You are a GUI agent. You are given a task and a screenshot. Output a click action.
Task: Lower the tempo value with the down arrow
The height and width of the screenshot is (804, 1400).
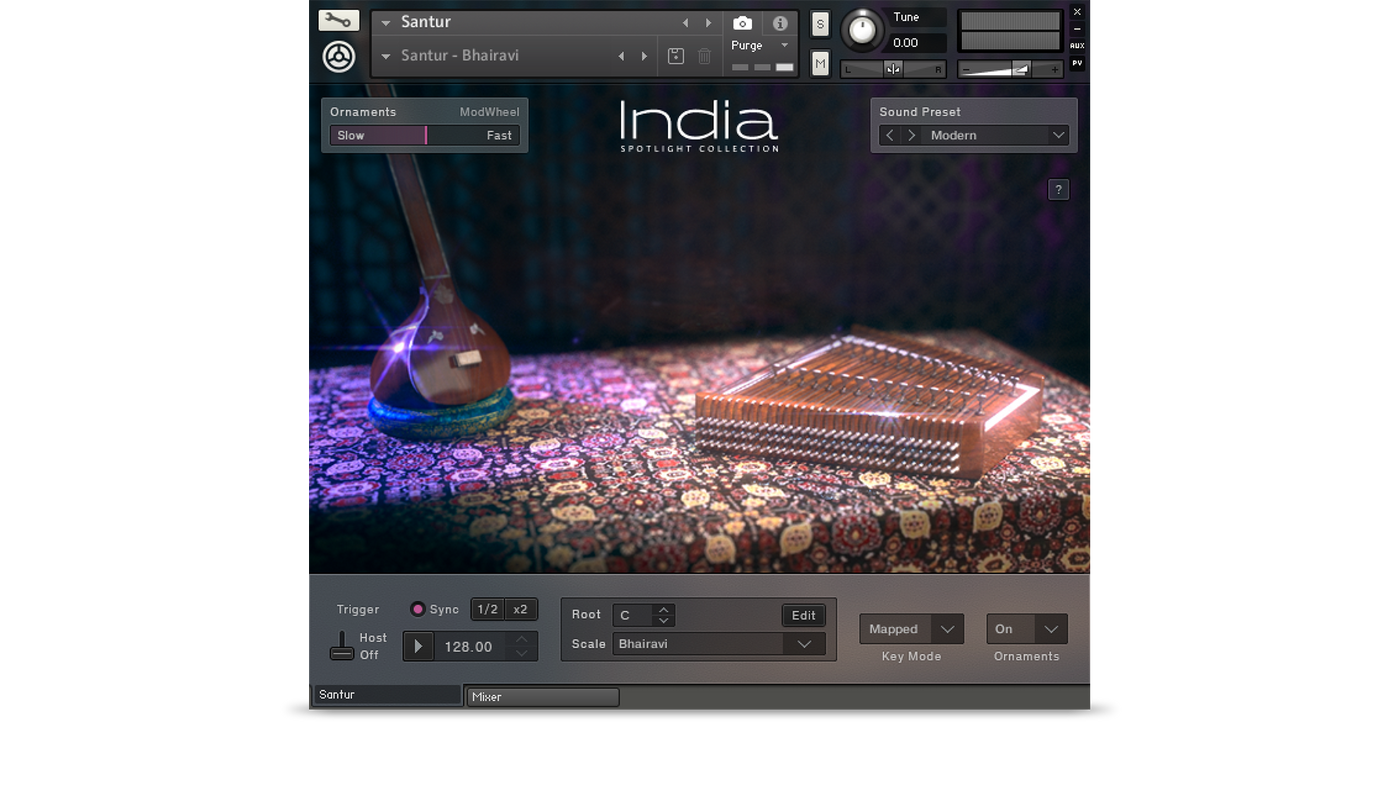(x=522, y=654)
